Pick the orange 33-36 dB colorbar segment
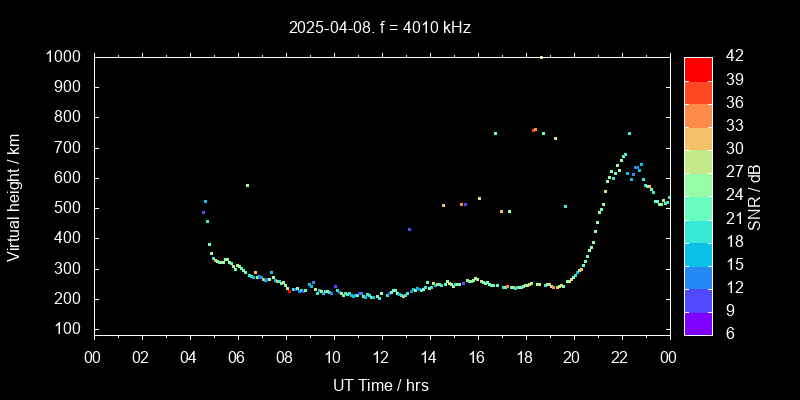The height and width of the screenshot is (400, 800). pyautogui.click(x=698, y=114)
